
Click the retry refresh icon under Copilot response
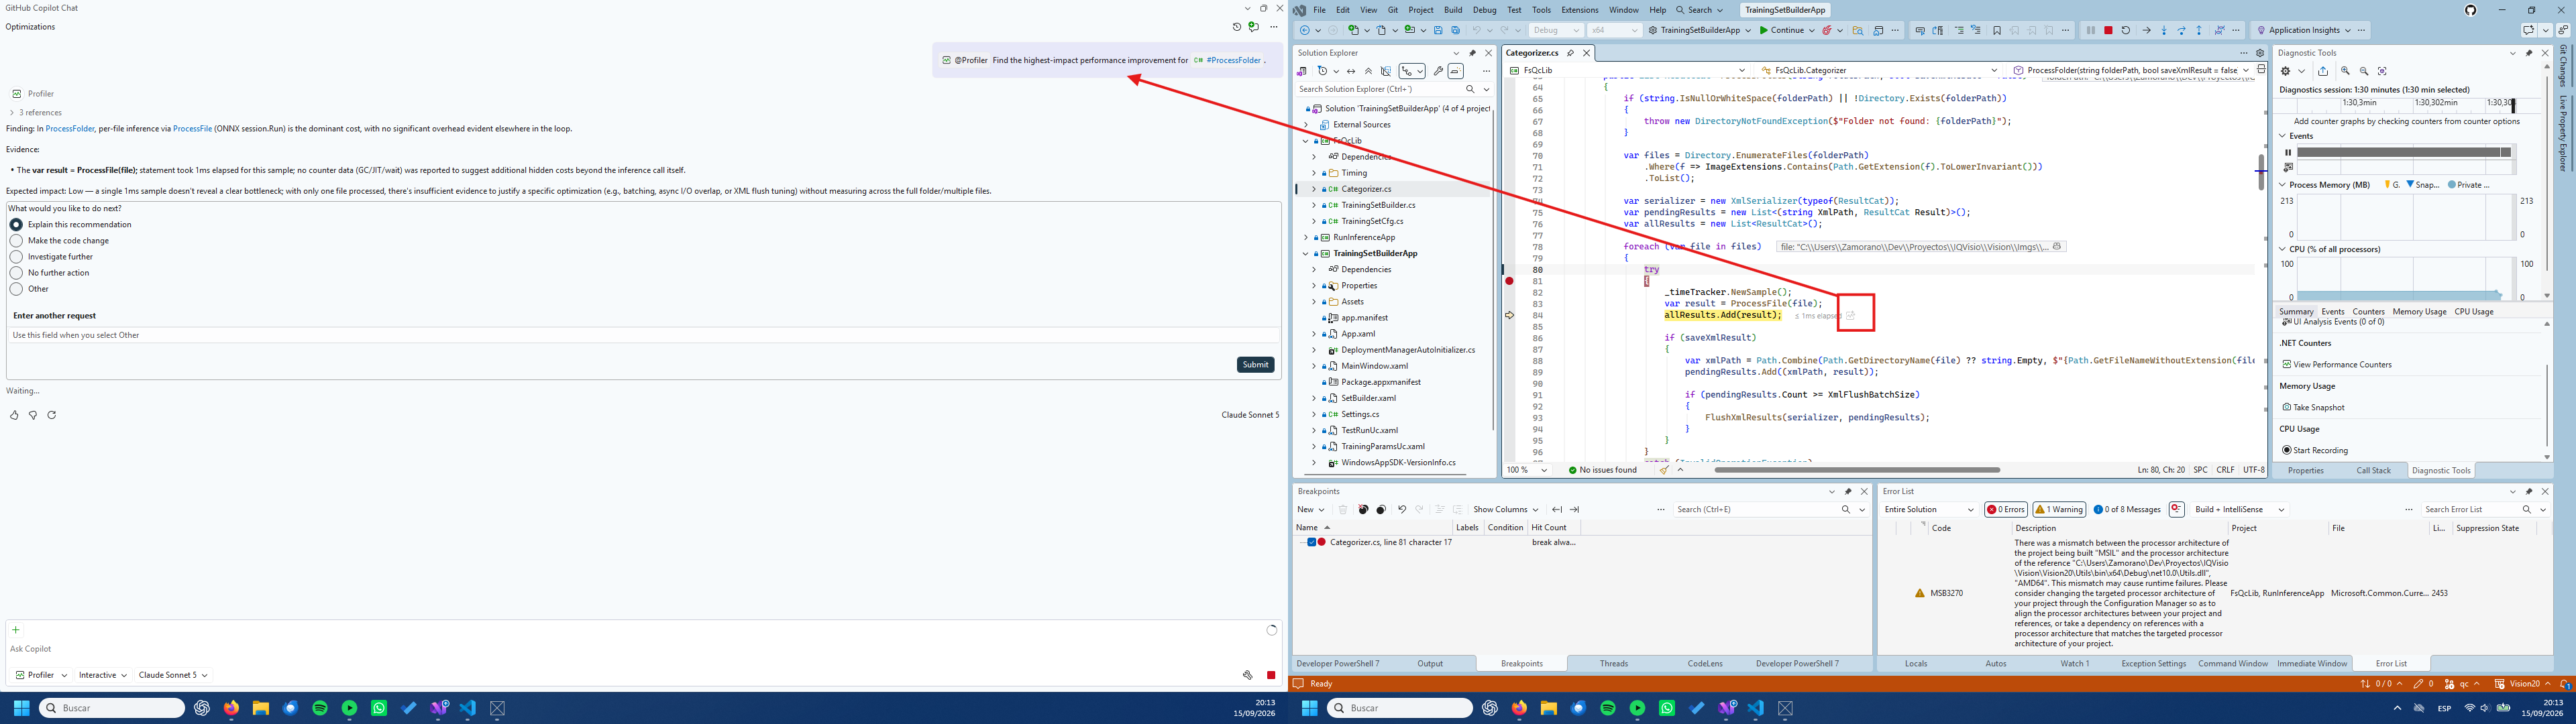52,415
